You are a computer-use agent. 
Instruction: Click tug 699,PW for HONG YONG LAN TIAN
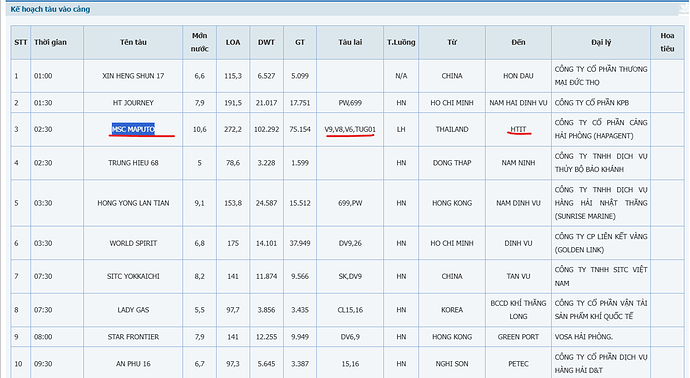(350, 203)
